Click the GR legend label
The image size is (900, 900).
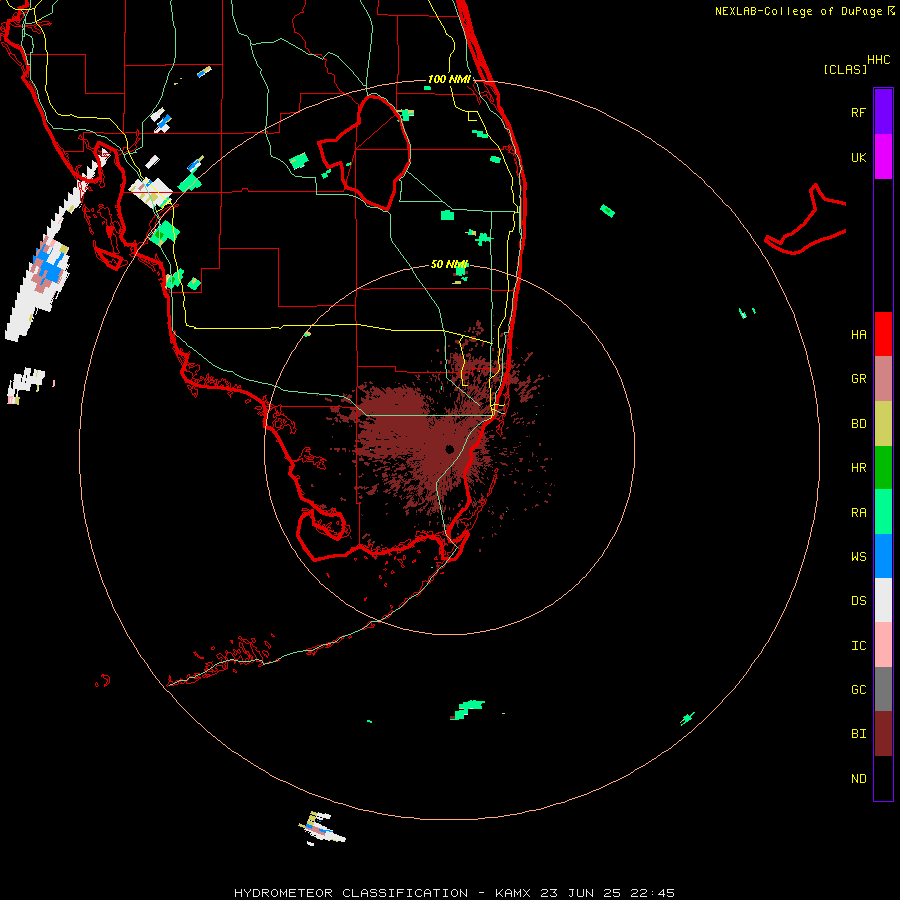click(858, 379)
